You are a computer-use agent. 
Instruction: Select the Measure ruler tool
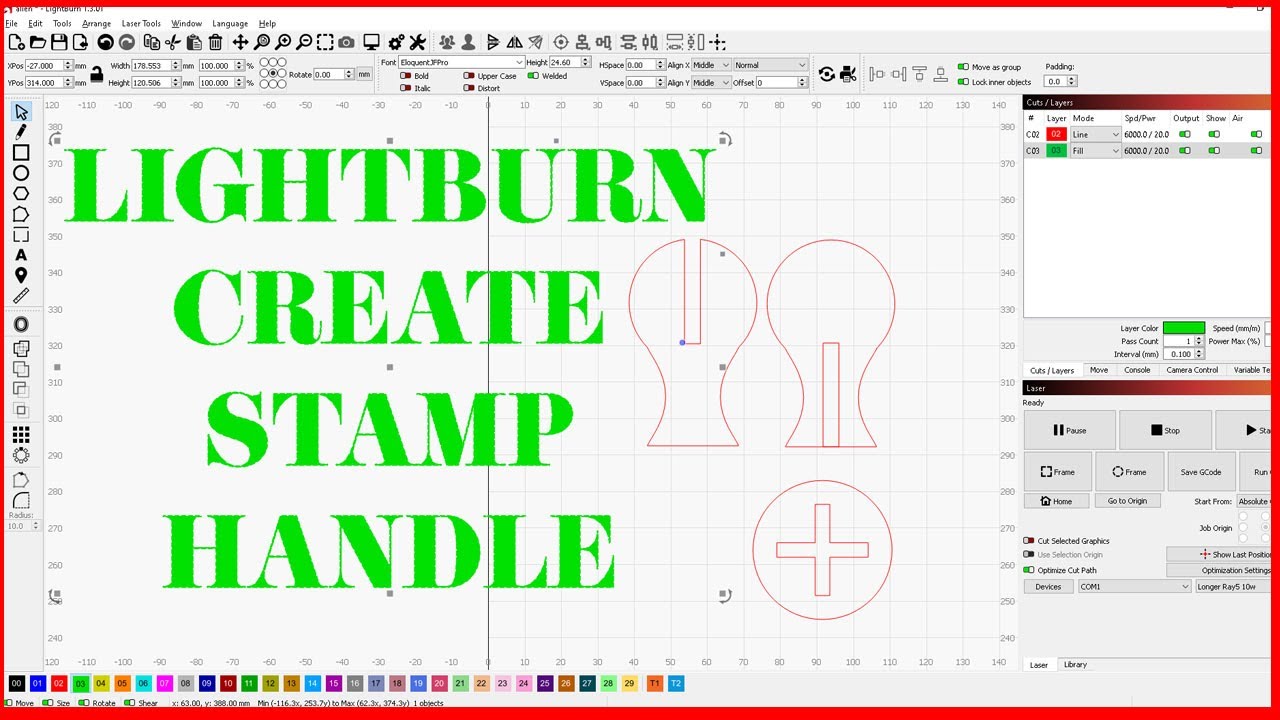[21, 296]
